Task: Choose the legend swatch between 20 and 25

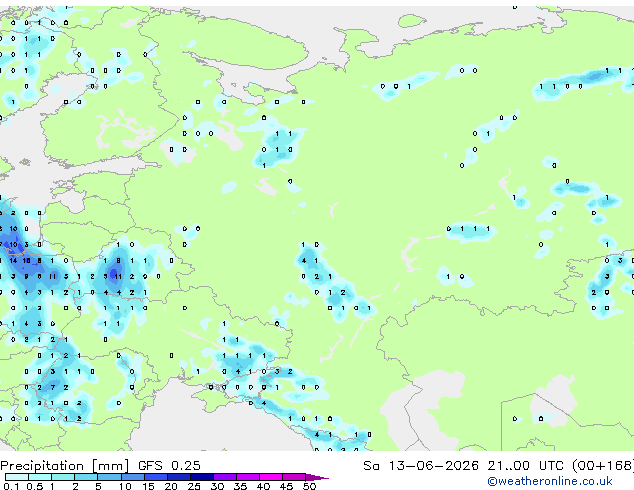Action: [179, 477]
